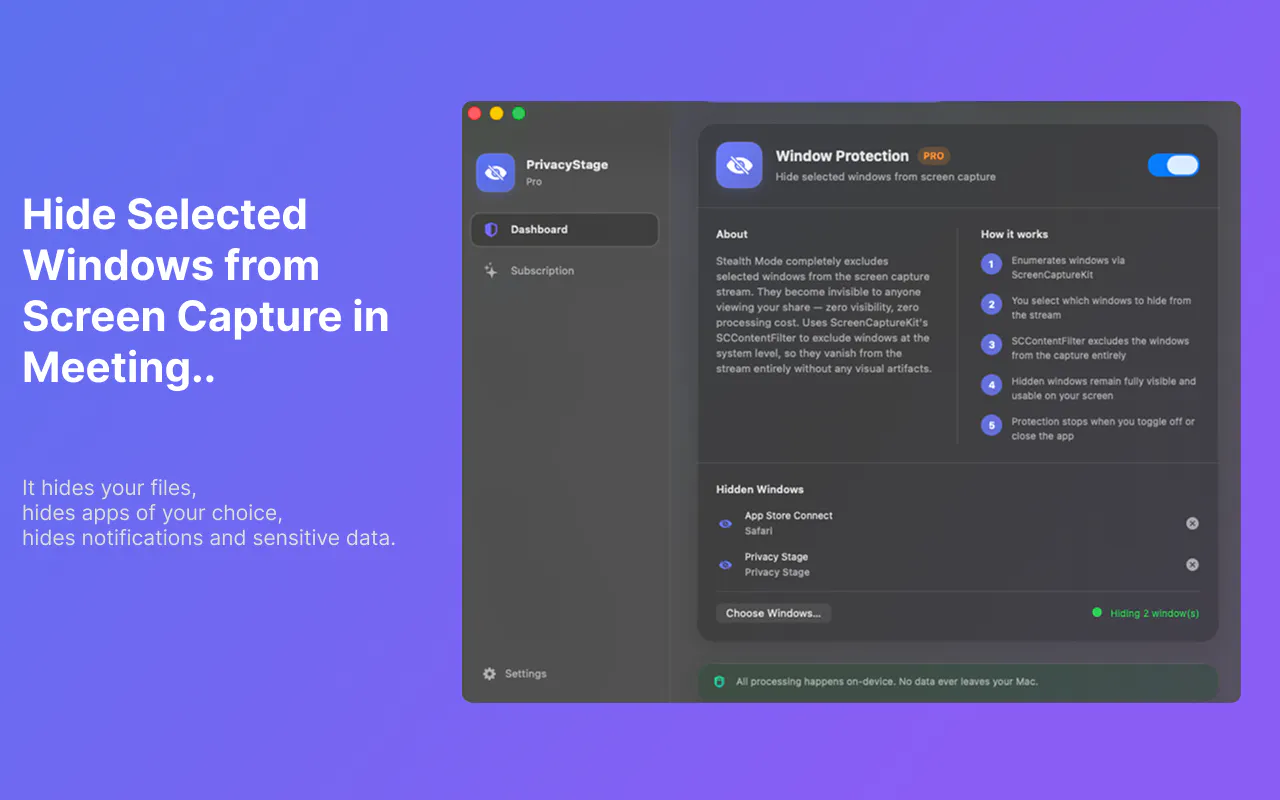Image resolution: width=1280 pixels, height=800 pixels.
Task: Click 'Enumerates windows via ScreenCaptureKit' step text
Action: coord(1068,267)
